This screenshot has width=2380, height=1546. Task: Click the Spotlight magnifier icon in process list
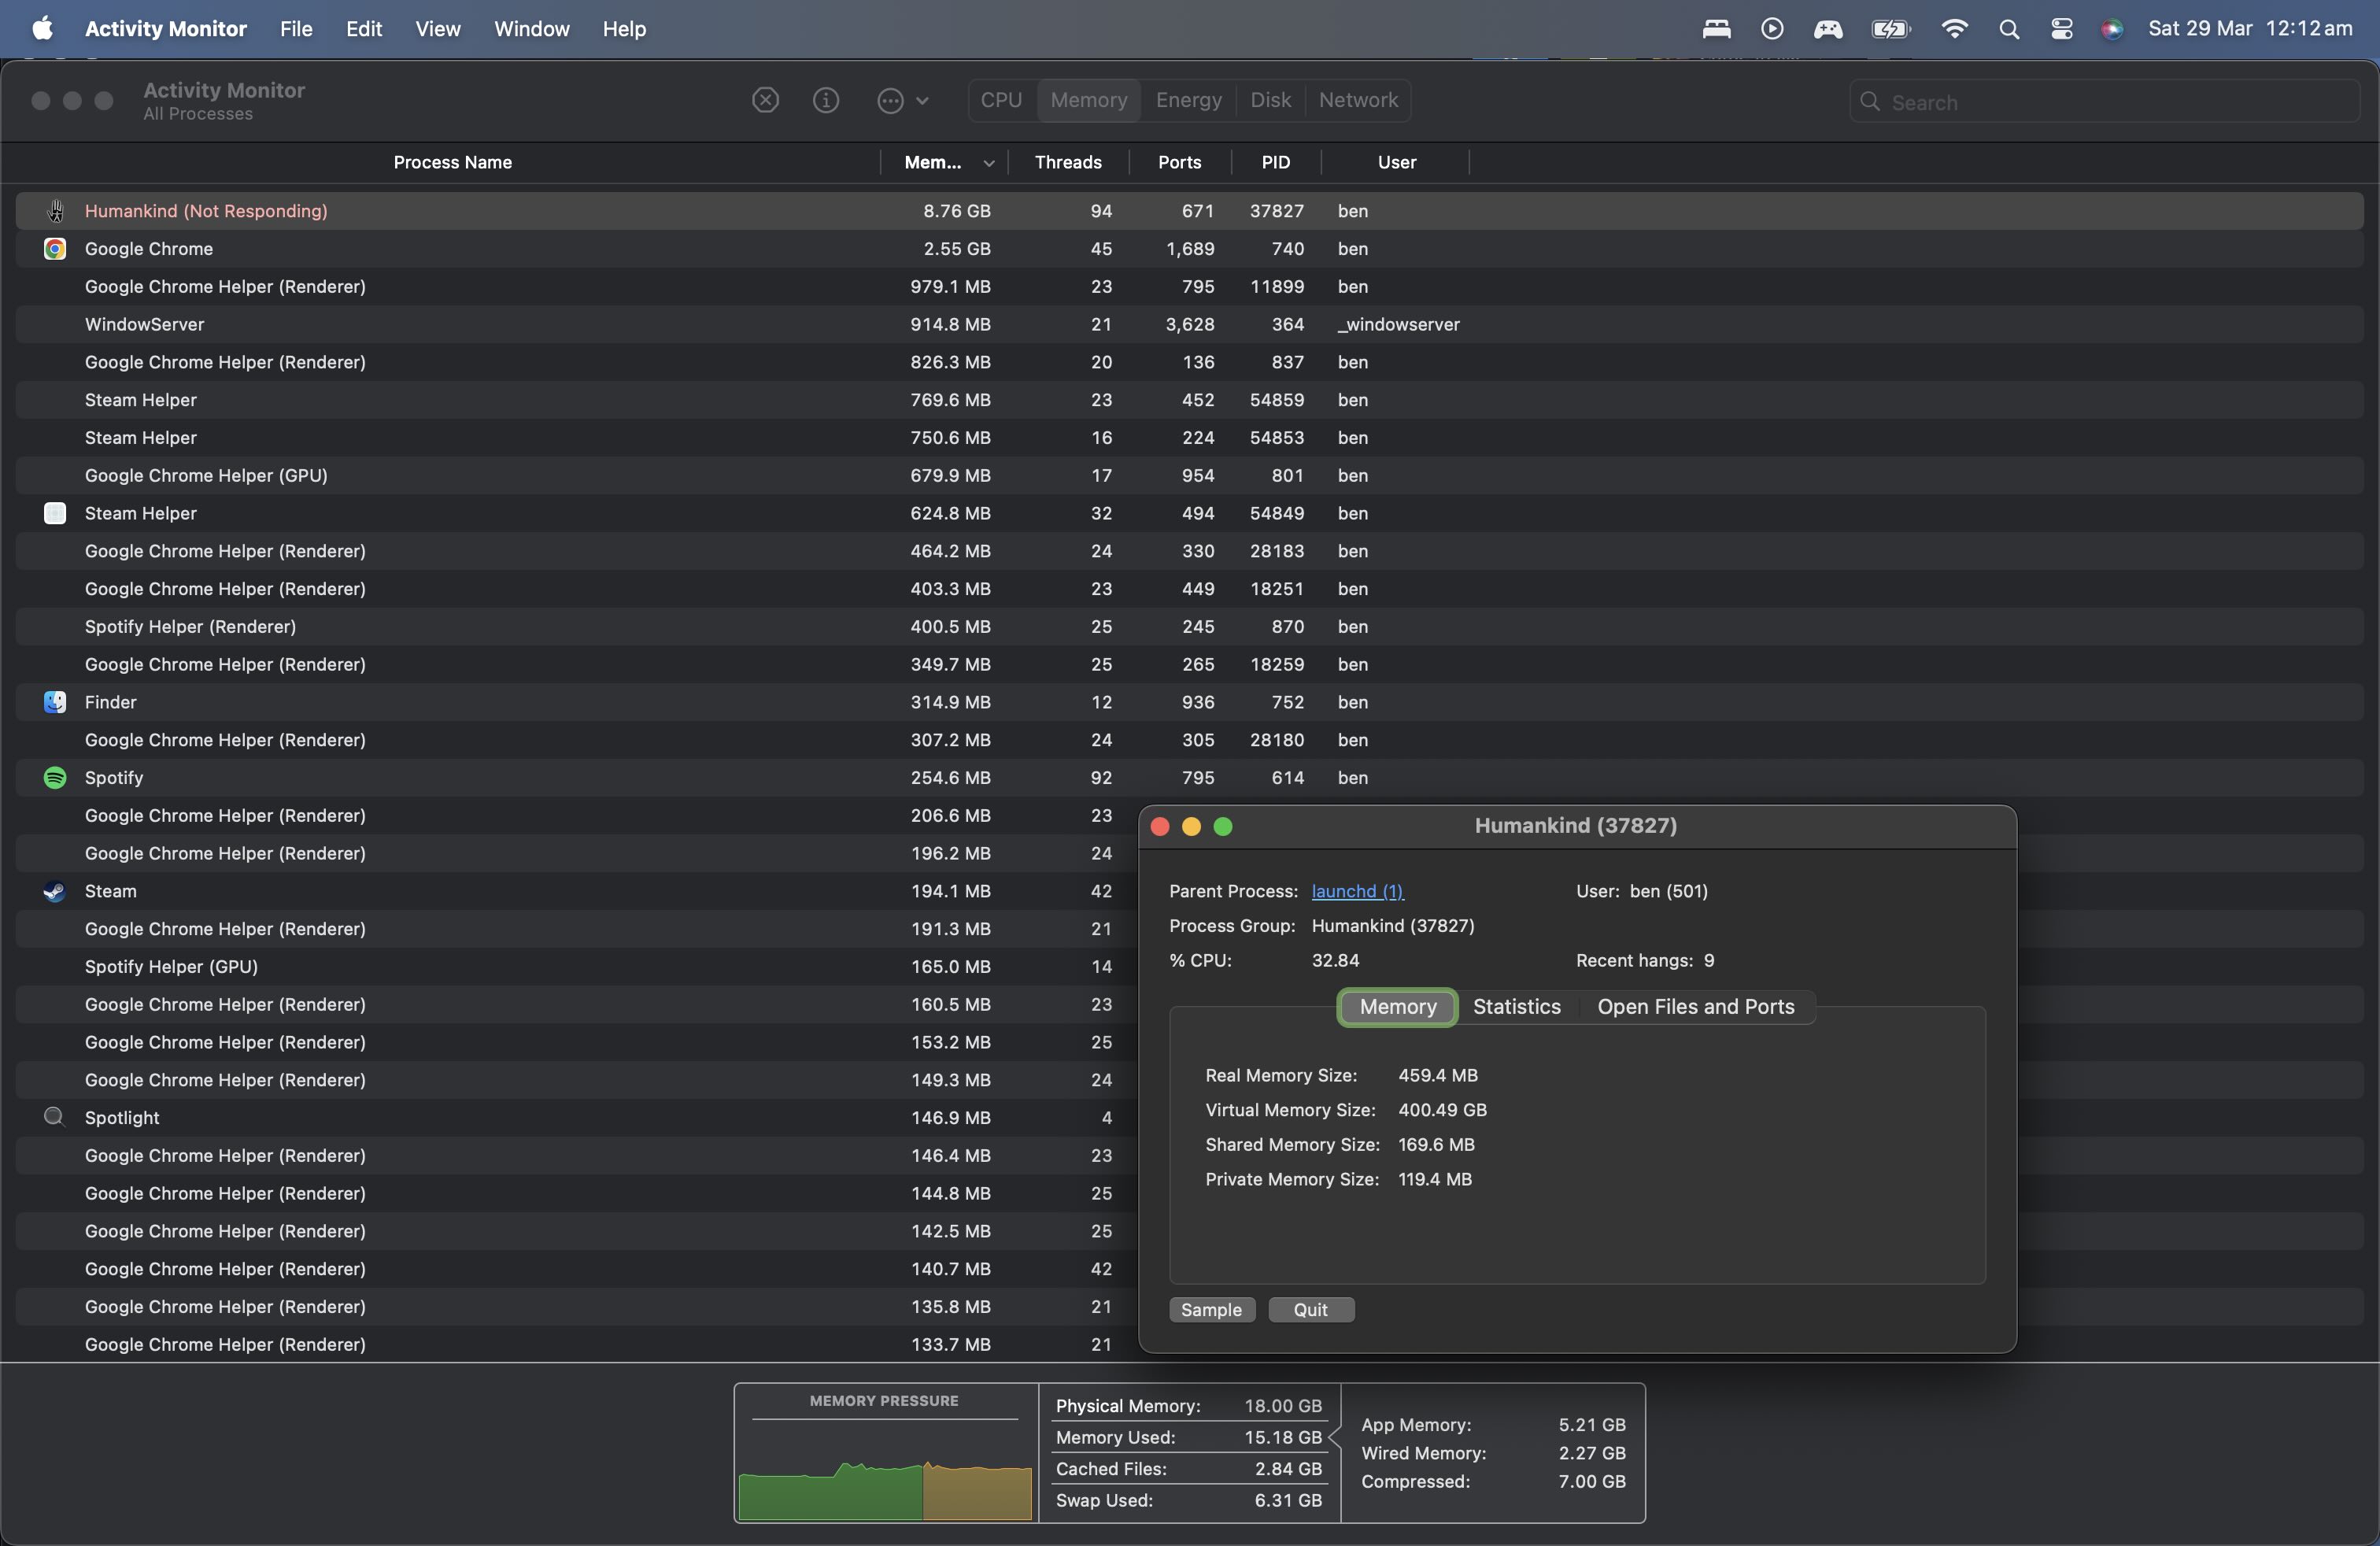[55, 1117]
